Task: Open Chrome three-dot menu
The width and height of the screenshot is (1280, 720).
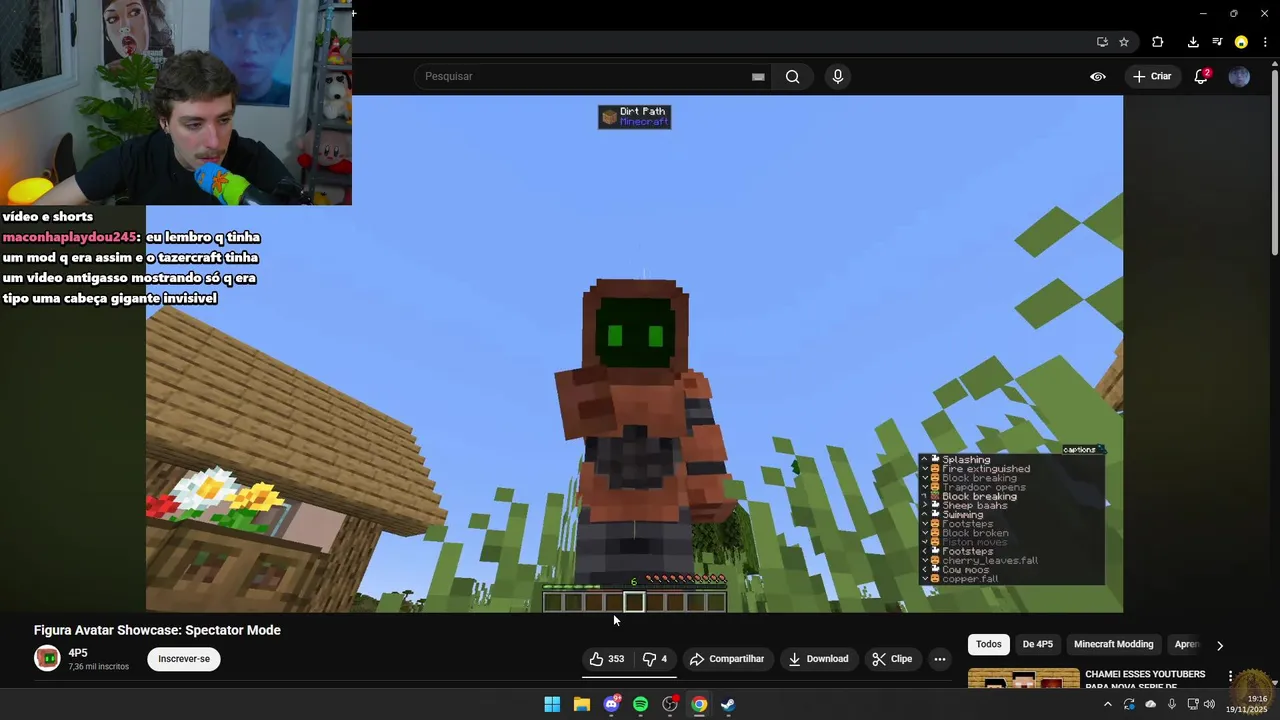Action: pyautogui.click(x=1265, y=42)
